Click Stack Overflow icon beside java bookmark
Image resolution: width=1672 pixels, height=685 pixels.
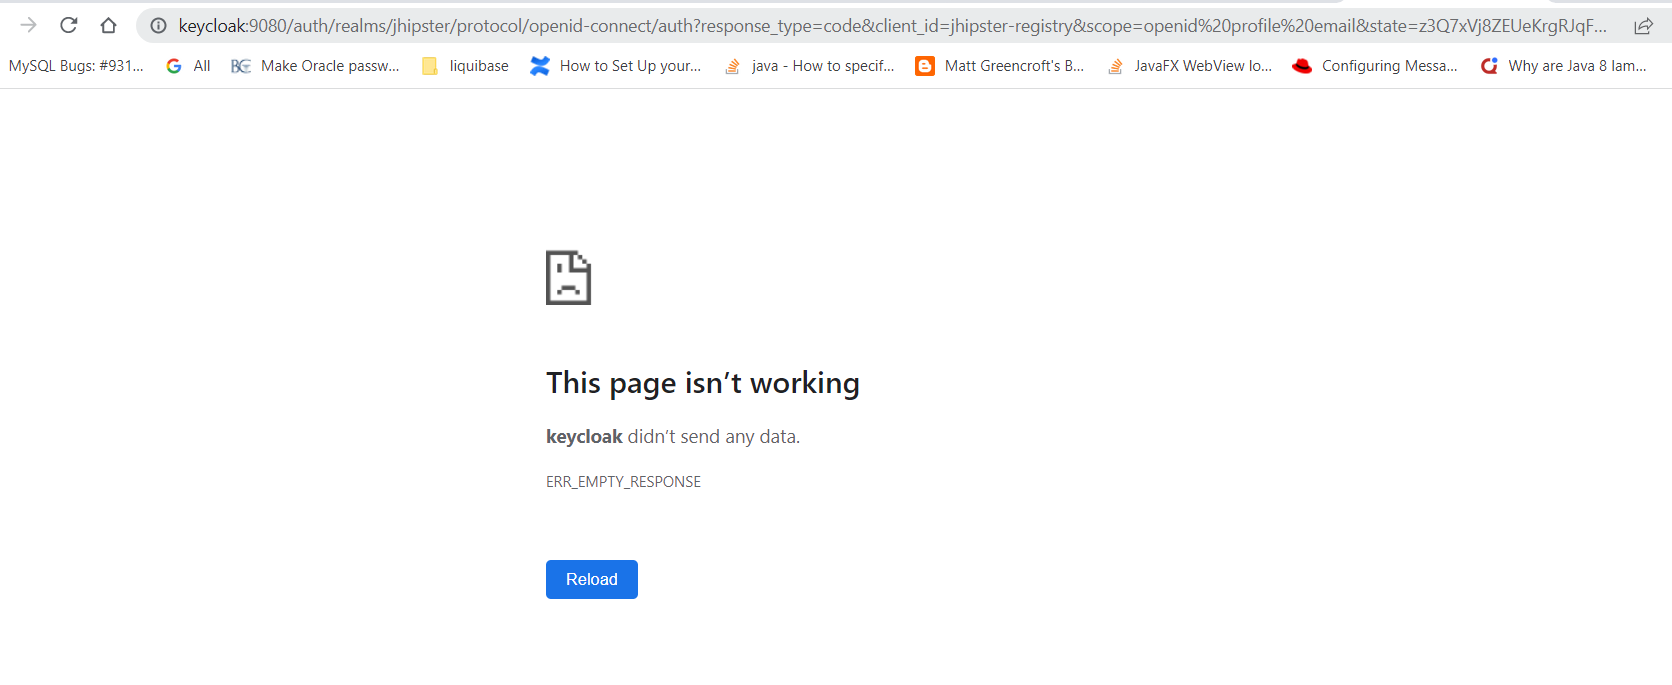pos(733,66)
